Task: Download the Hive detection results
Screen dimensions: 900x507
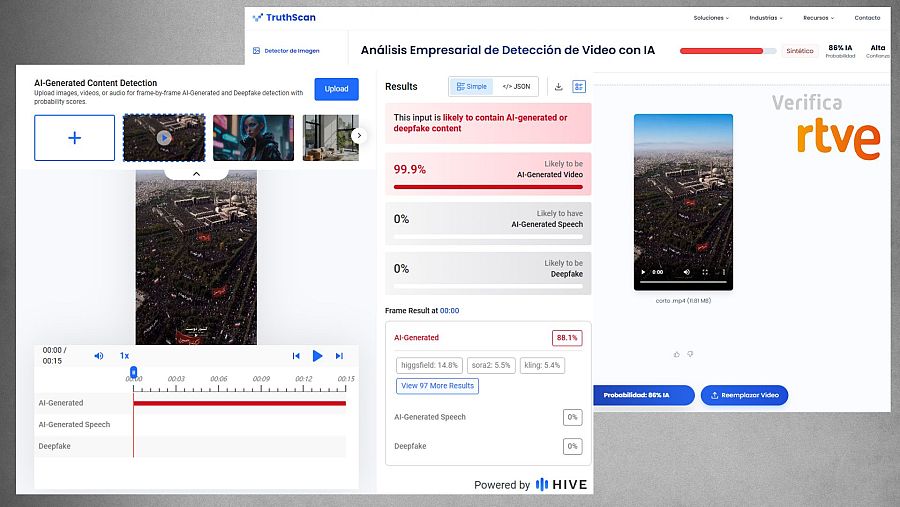Action: tap(558, 87)
